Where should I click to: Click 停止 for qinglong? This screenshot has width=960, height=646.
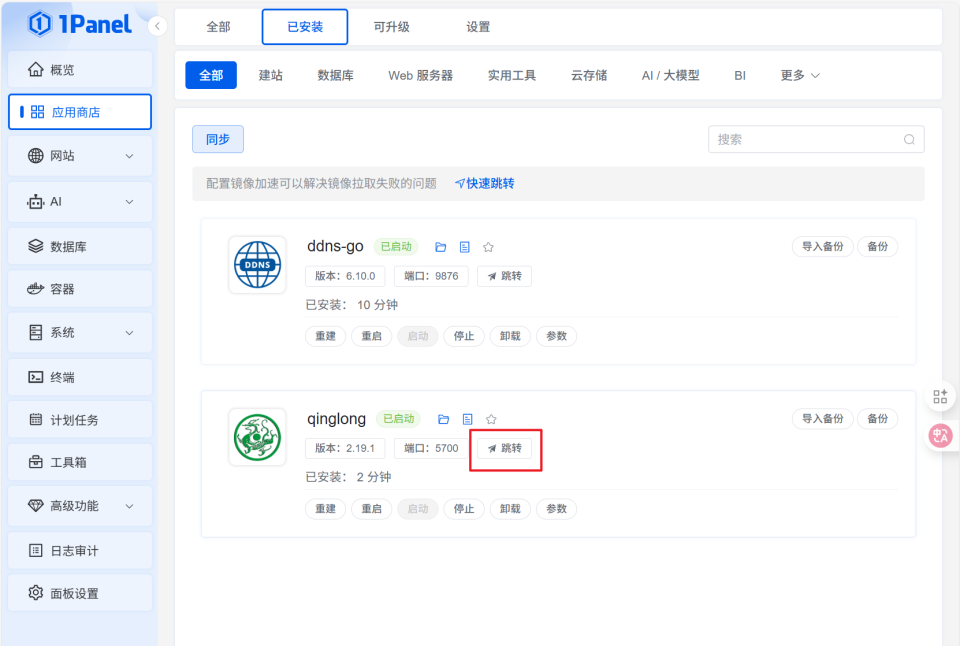click(x=463, y=508)
